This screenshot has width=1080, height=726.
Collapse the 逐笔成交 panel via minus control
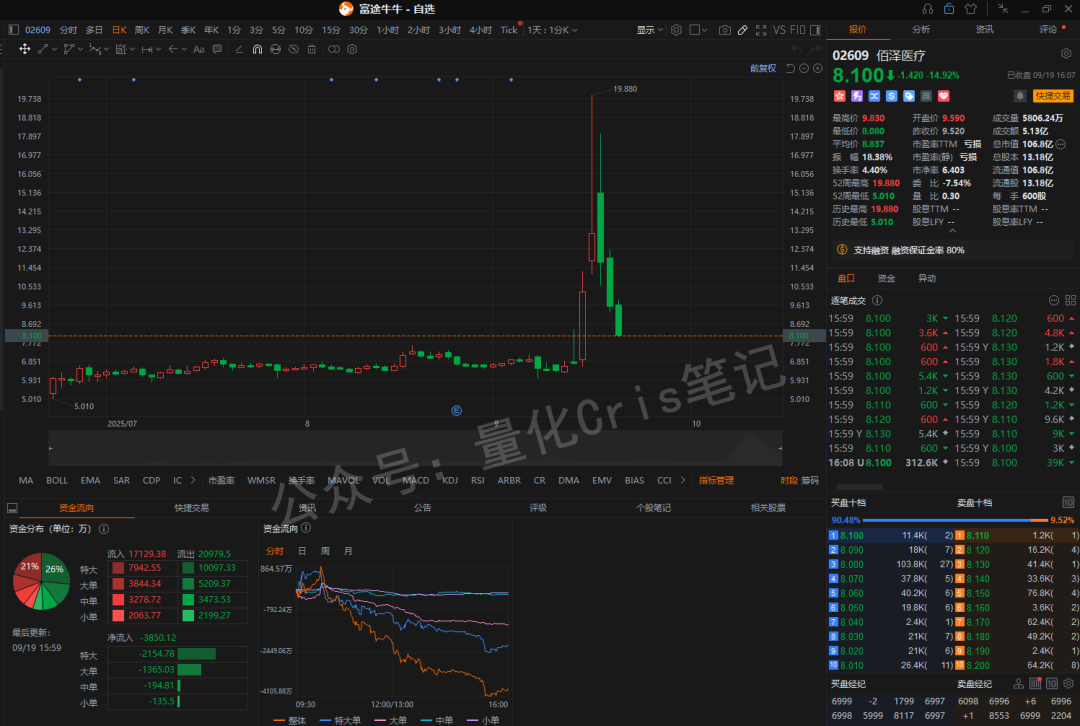(1054, 299)
